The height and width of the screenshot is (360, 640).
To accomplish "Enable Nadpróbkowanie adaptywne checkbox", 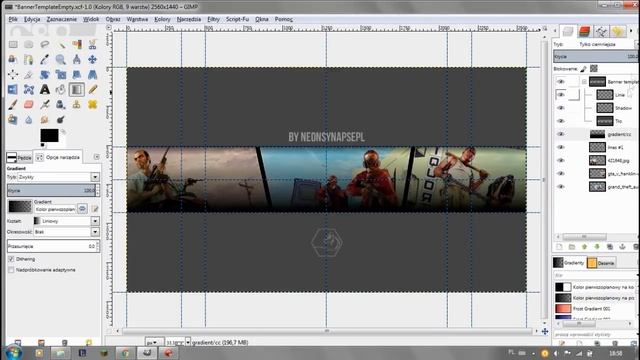I will [x=11, y=270].
